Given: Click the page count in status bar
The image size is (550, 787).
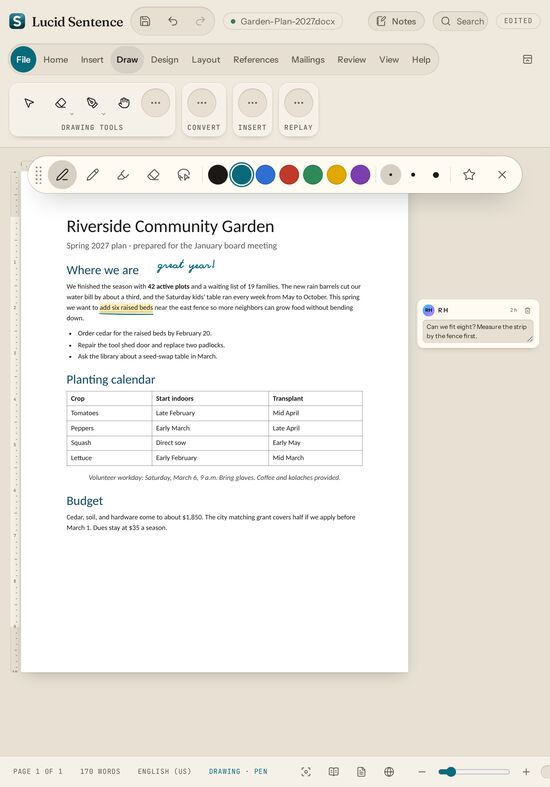Looking at the screenshot, I should coord(38,771).
